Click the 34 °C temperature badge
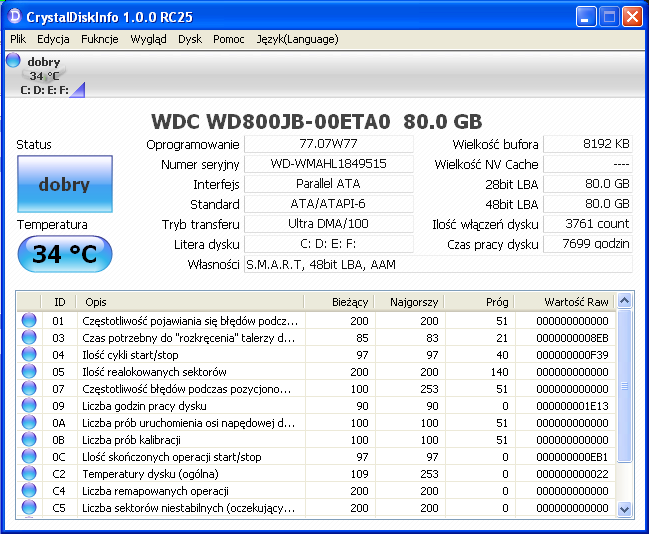The width and height of the screenshot is (649, 534). pos(65,254)
